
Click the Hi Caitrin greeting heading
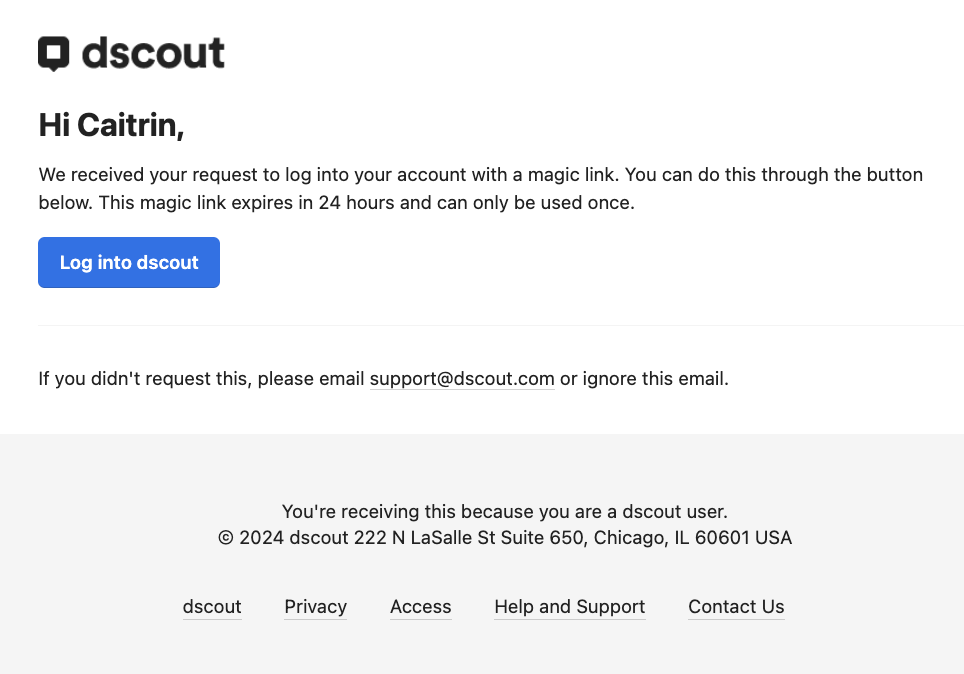pos(111,125)
